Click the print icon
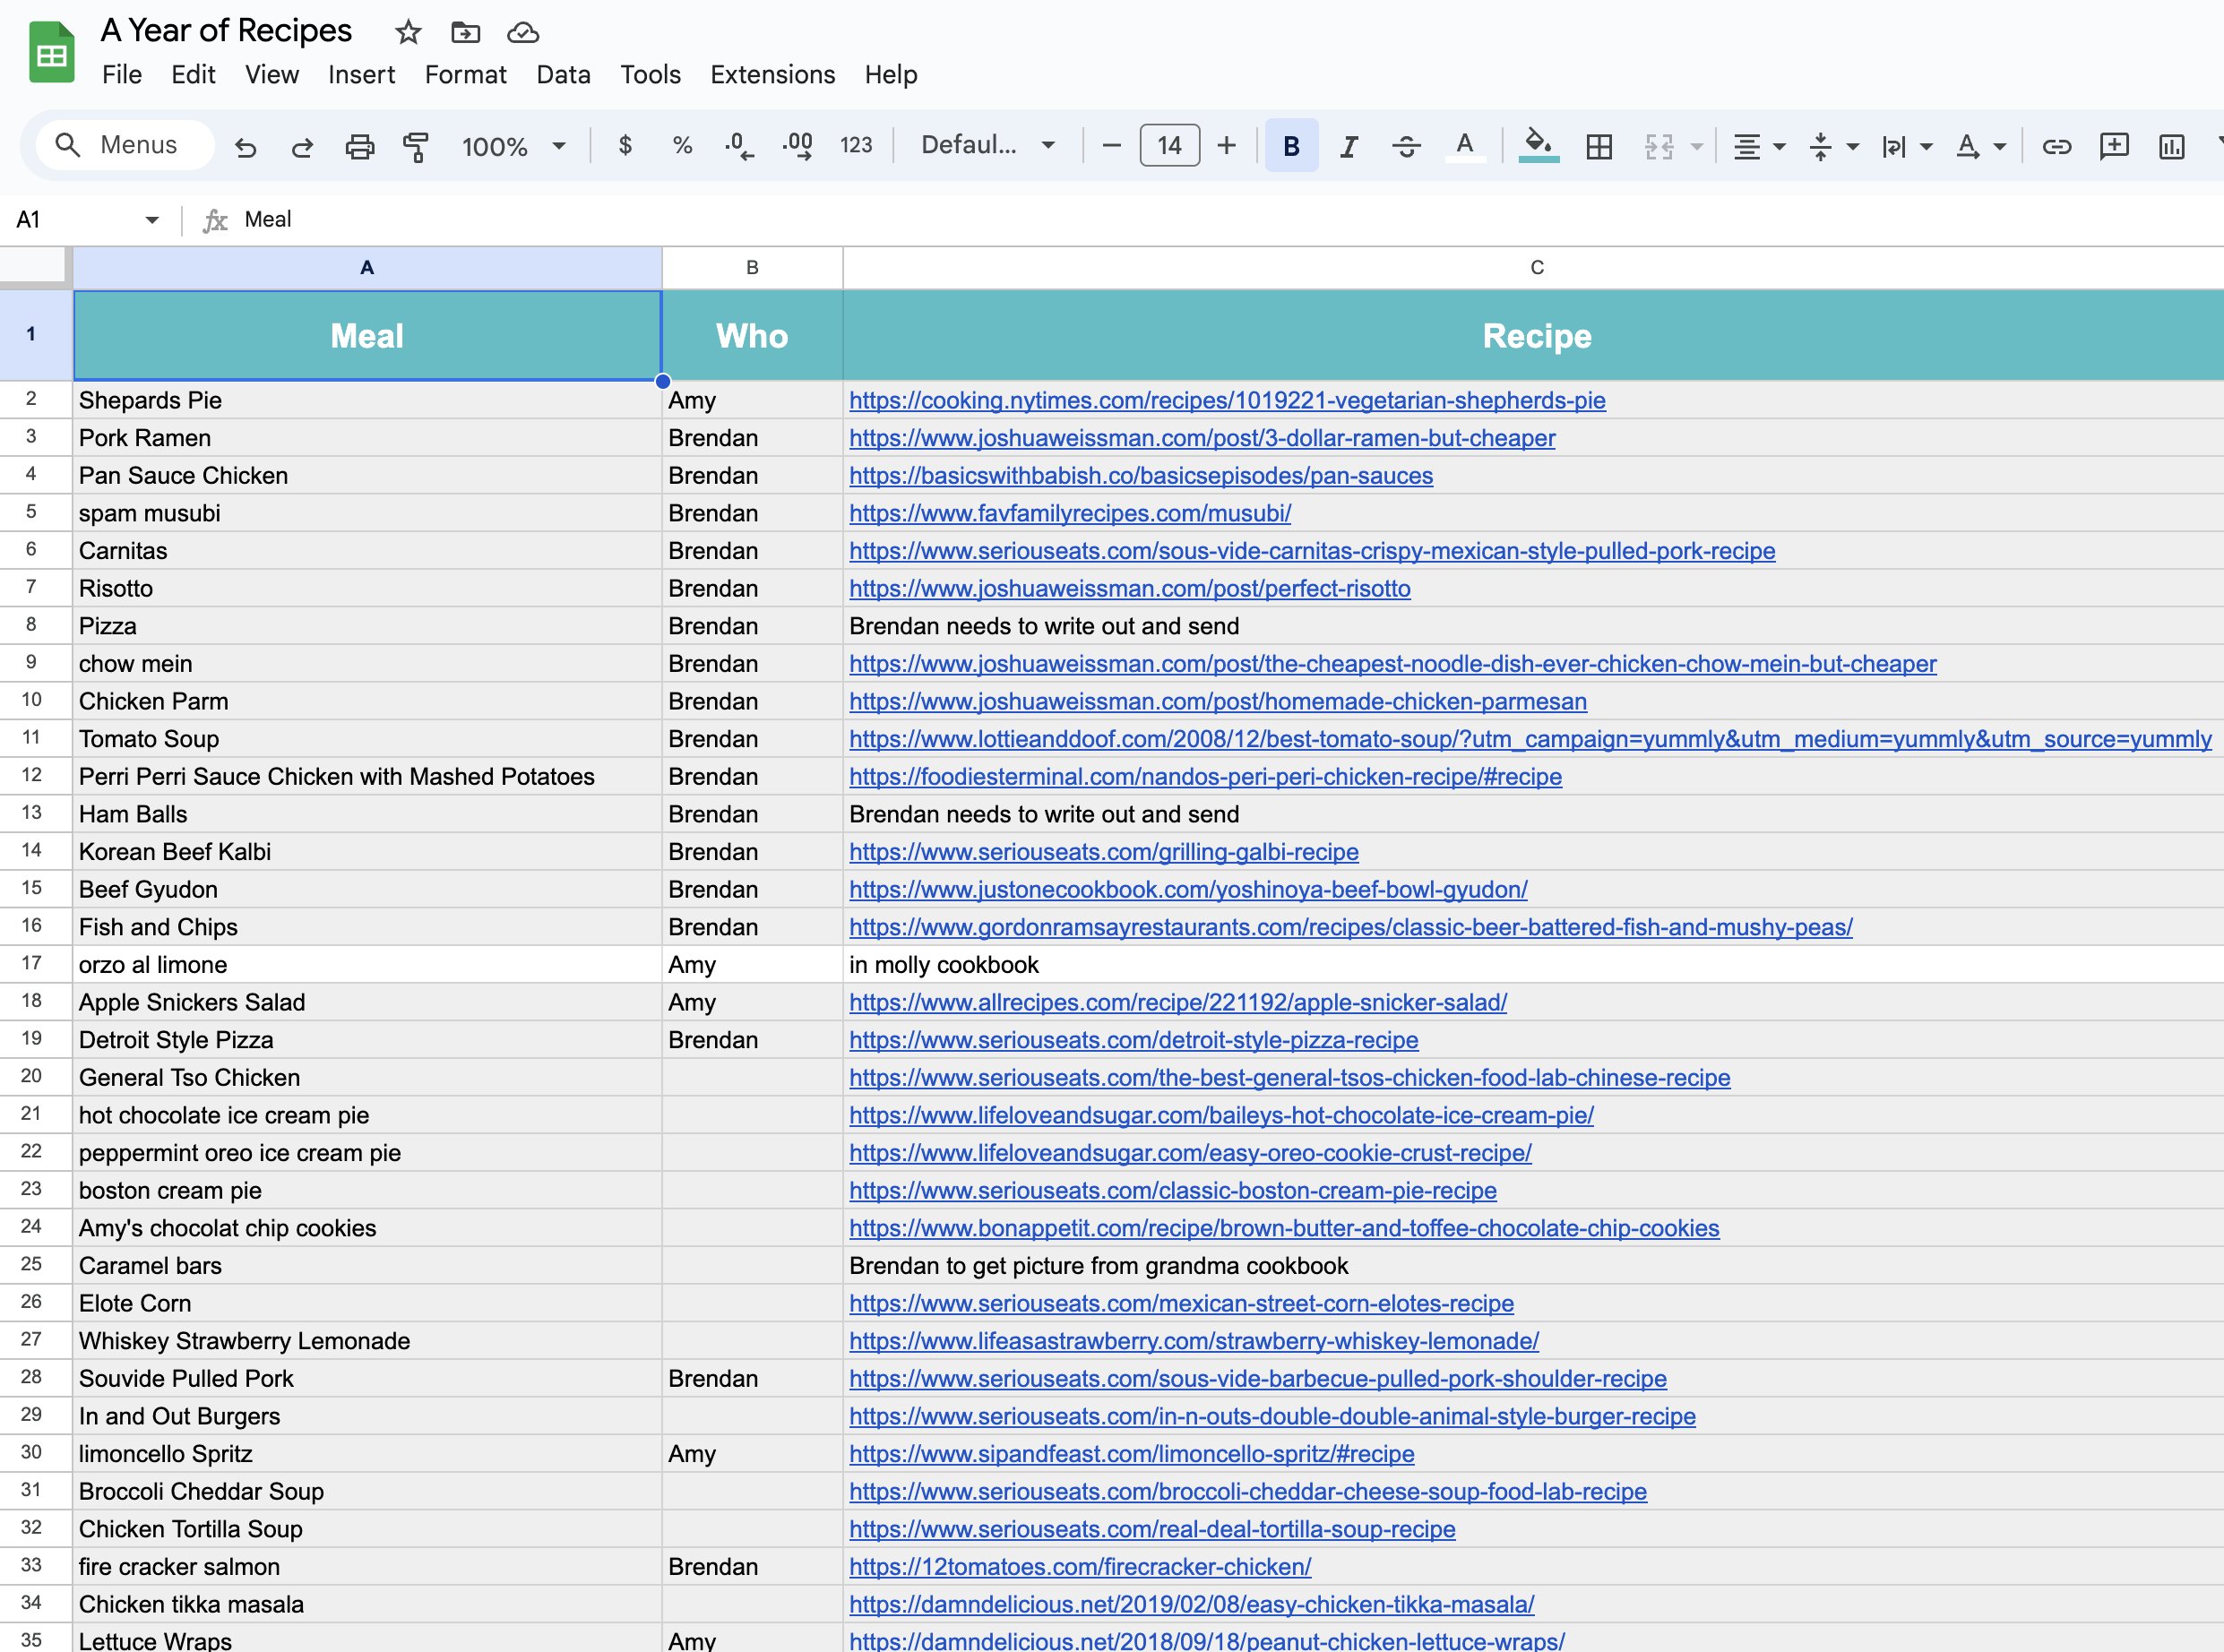2224x1652 pixels. point(359,147)
